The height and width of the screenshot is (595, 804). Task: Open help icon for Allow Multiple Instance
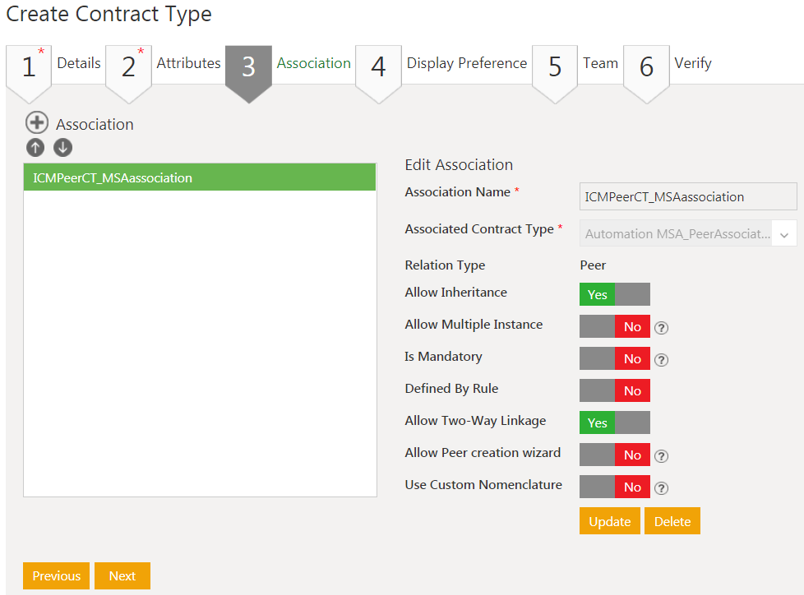[x=661, y=327]
